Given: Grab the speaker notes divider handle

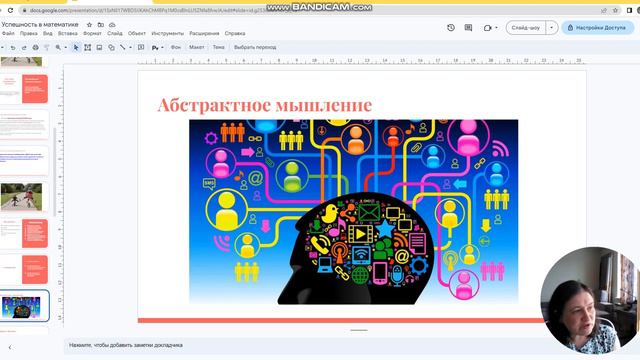Looking at the screenshot, I should click(x=359, y=330).
